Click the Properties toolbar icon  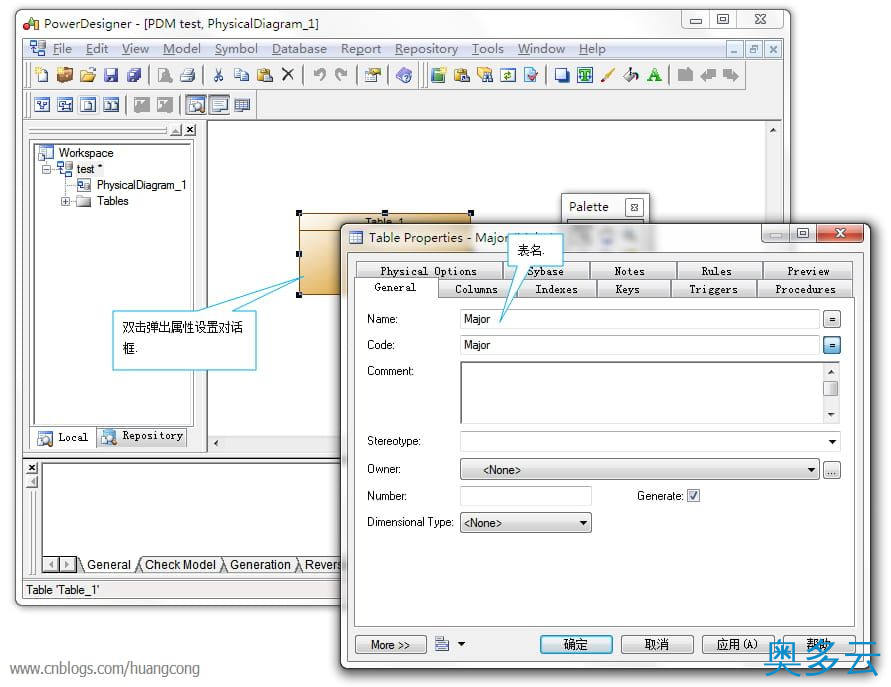(373, 75)
